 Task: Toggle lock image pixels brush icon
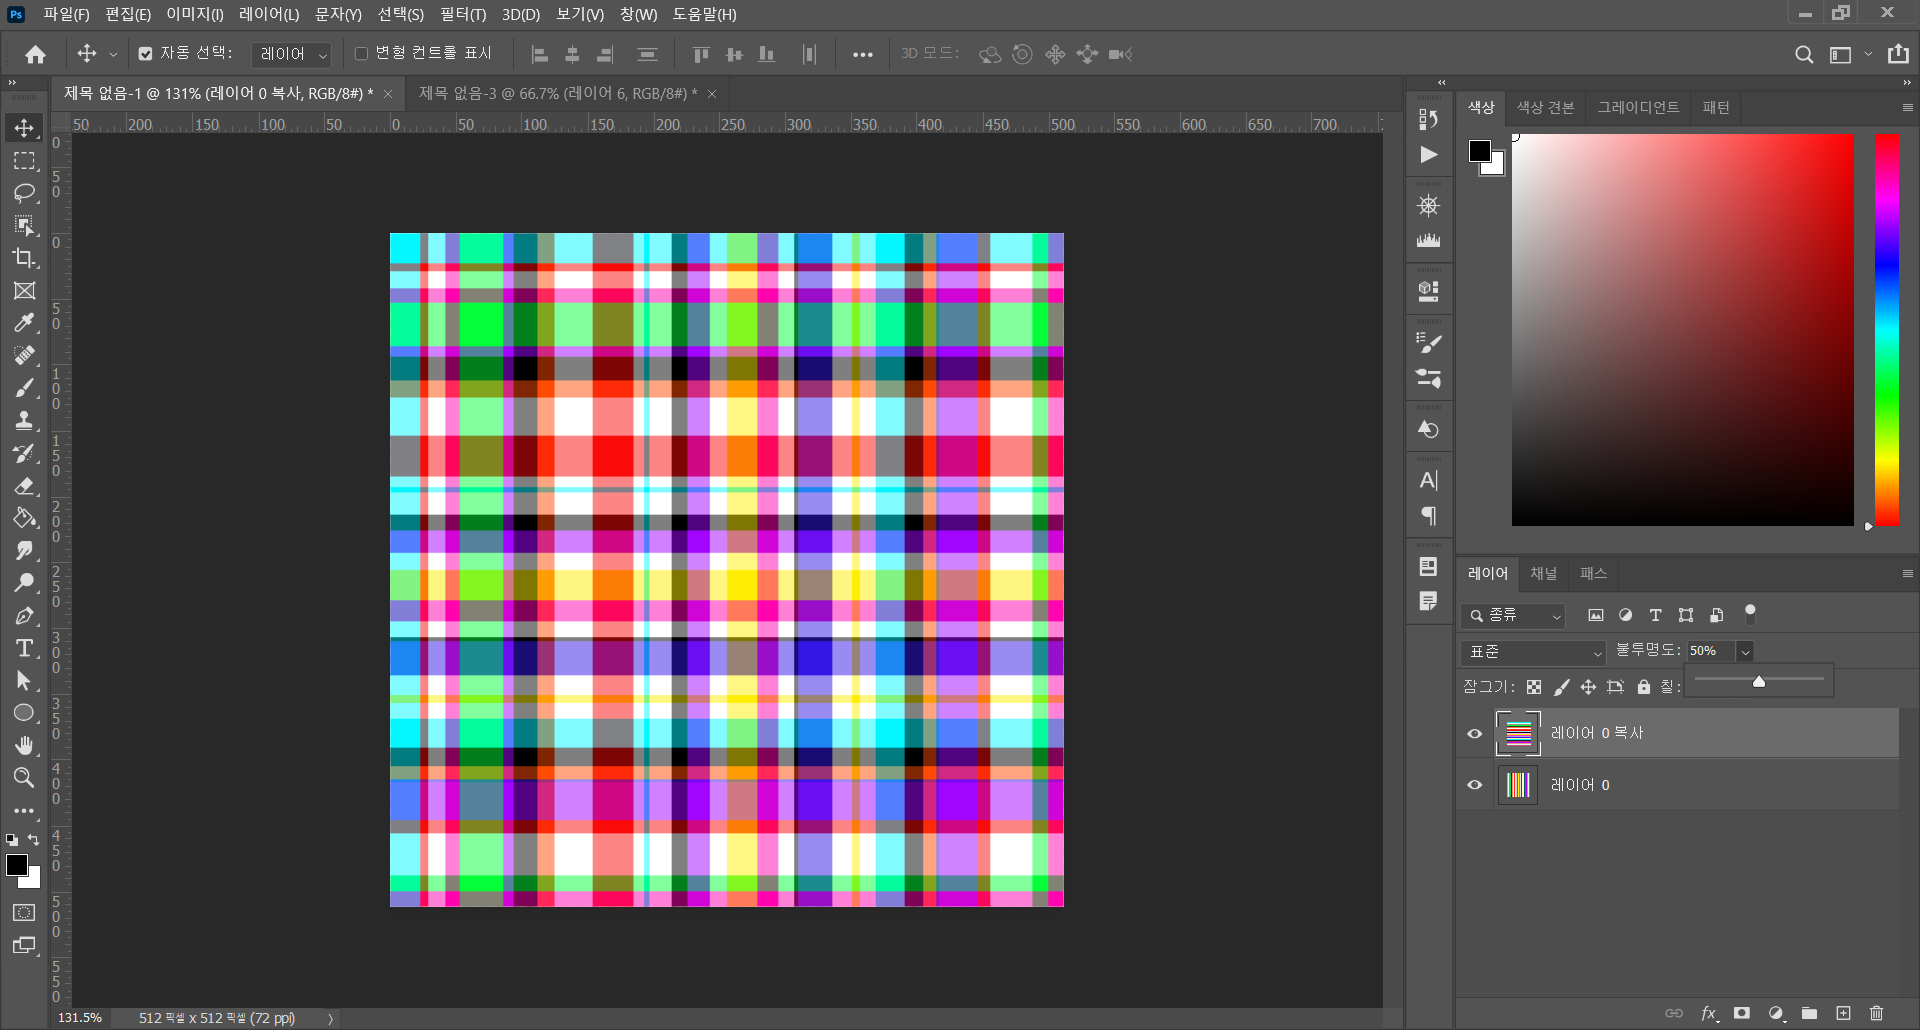(1561, 687)
